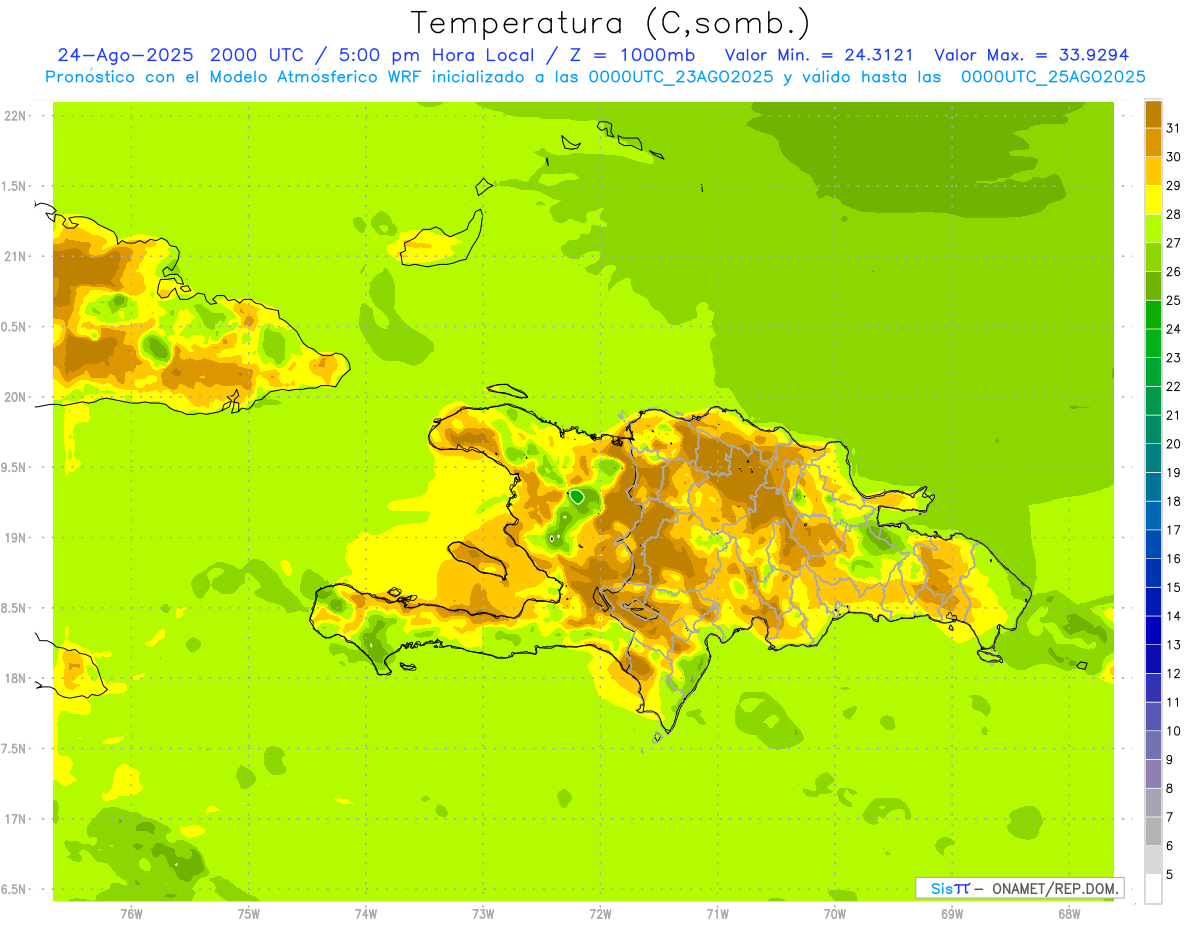Click the '7.5N' latitude axis label
This screenshot has width=1200, height=927.
click(x=14, y=749)
